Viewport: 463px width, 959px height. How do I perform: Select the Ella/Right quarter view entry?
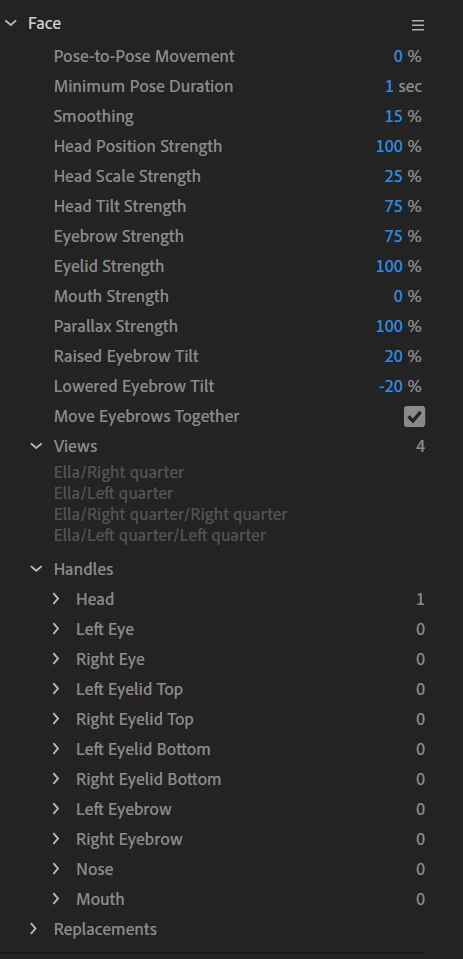(x=119, y=472)
